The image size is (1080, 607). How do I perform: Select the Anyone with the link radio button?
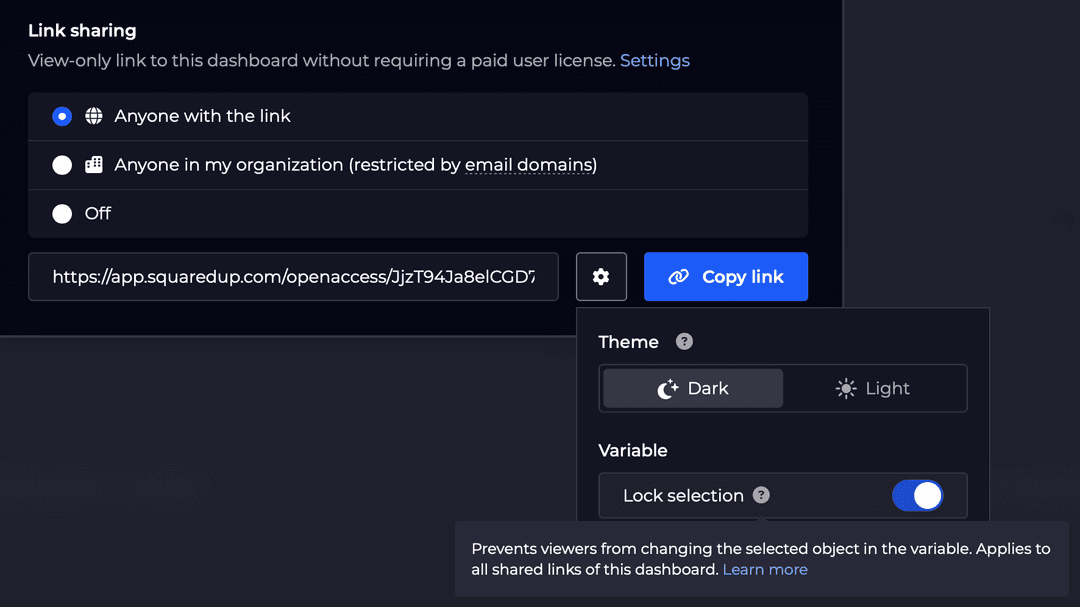click(62, 116)
